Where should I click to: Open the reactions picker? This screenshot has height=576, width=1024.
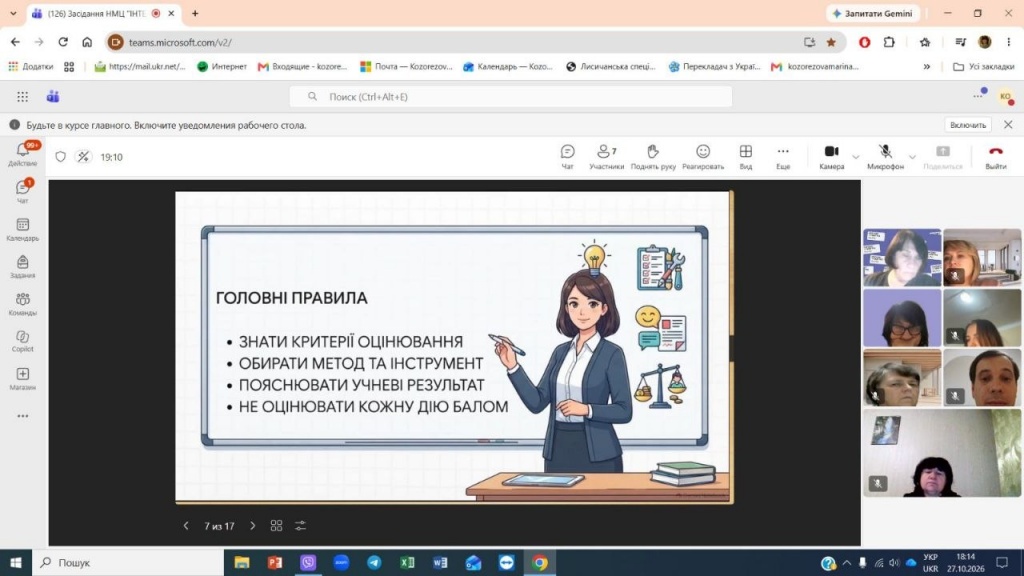703,157
